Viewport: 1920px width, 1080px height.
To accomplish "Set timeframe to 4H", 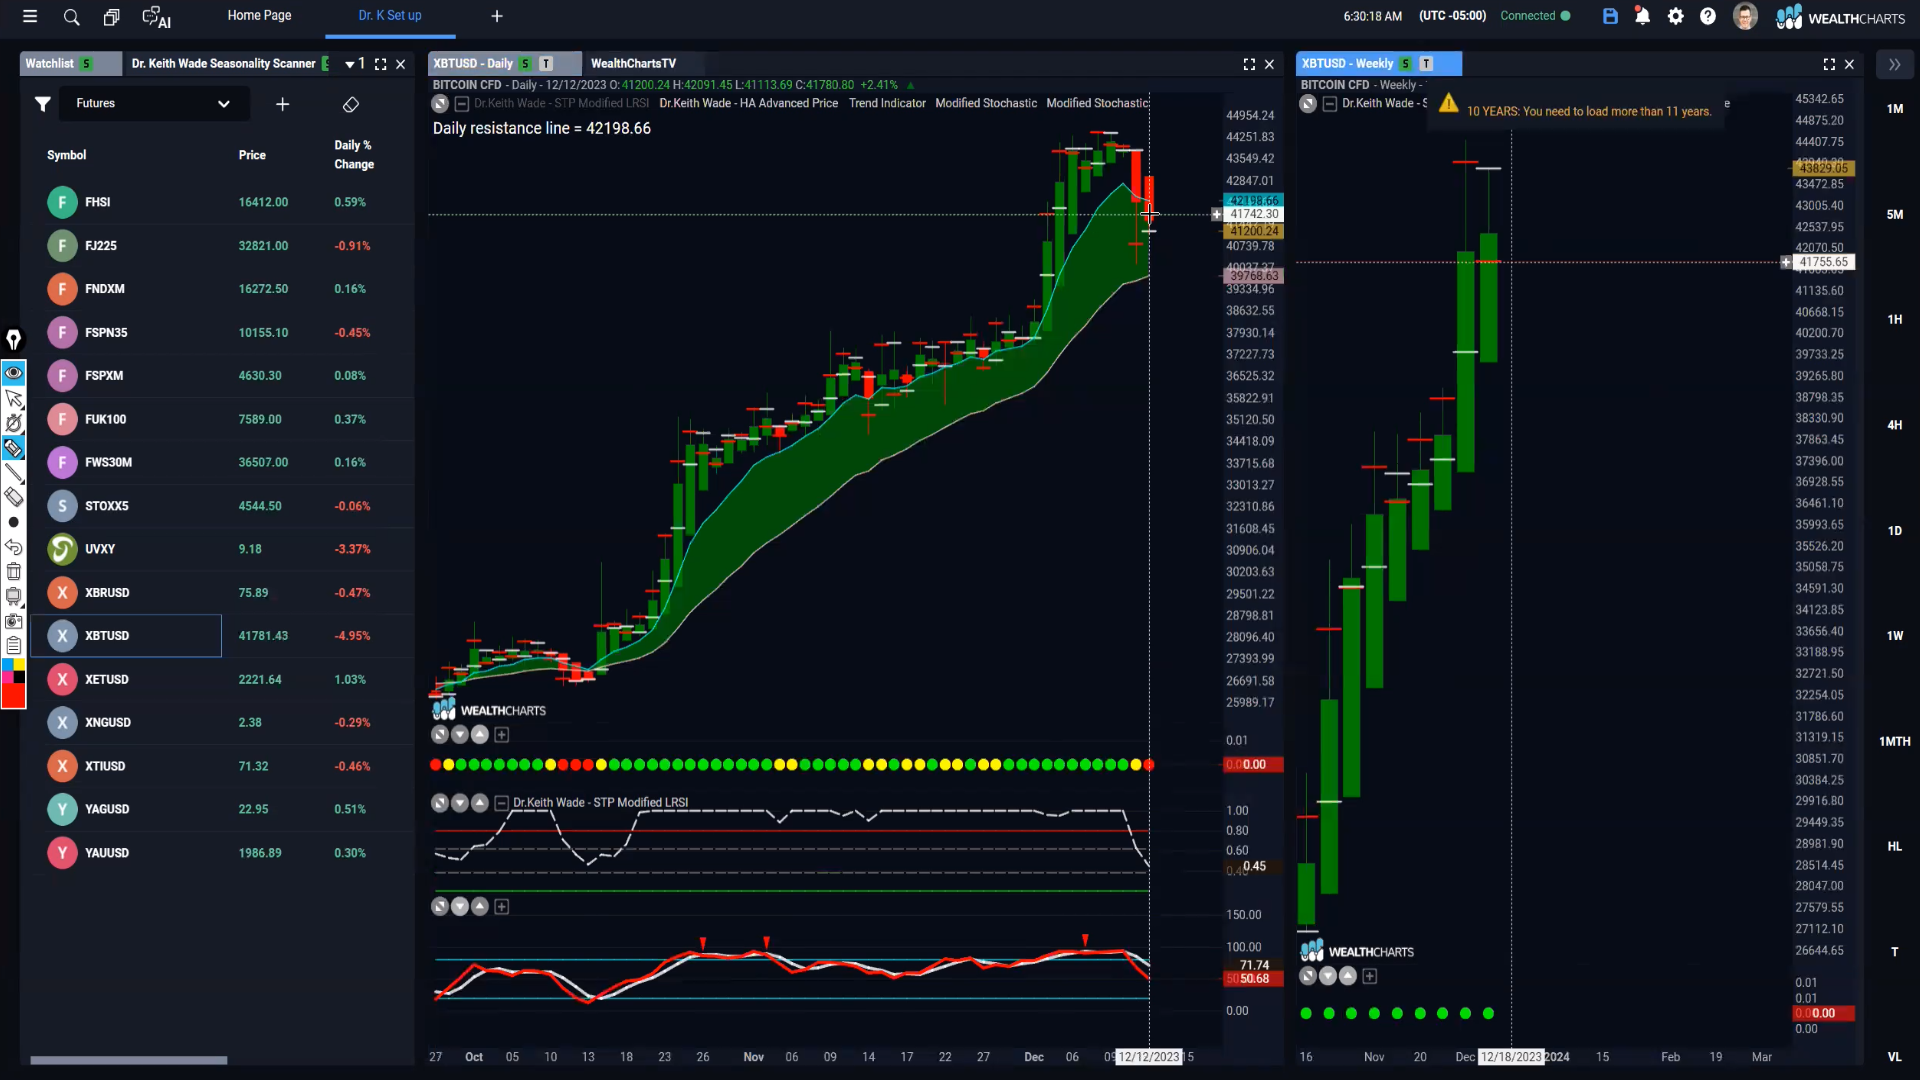I will 1894,425.
